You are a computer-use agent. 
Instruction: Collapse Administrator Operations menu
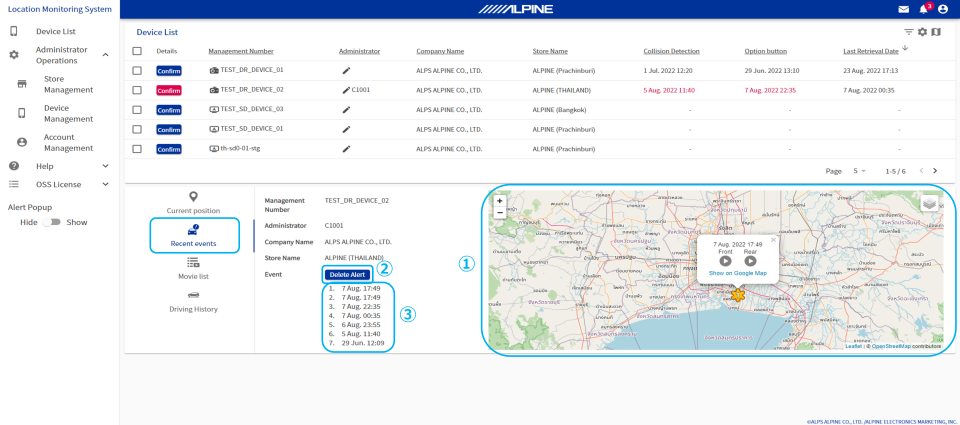105,55
